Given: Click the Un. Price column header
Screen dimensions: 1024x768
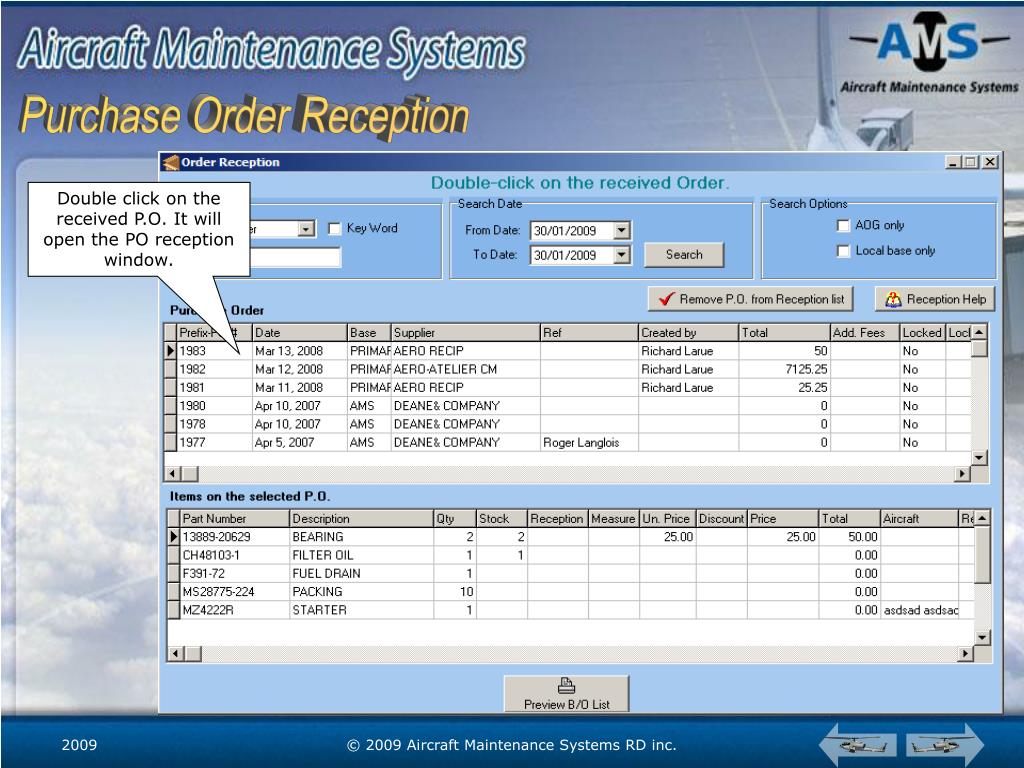Looking at the screenshot, I should [667, 519].
